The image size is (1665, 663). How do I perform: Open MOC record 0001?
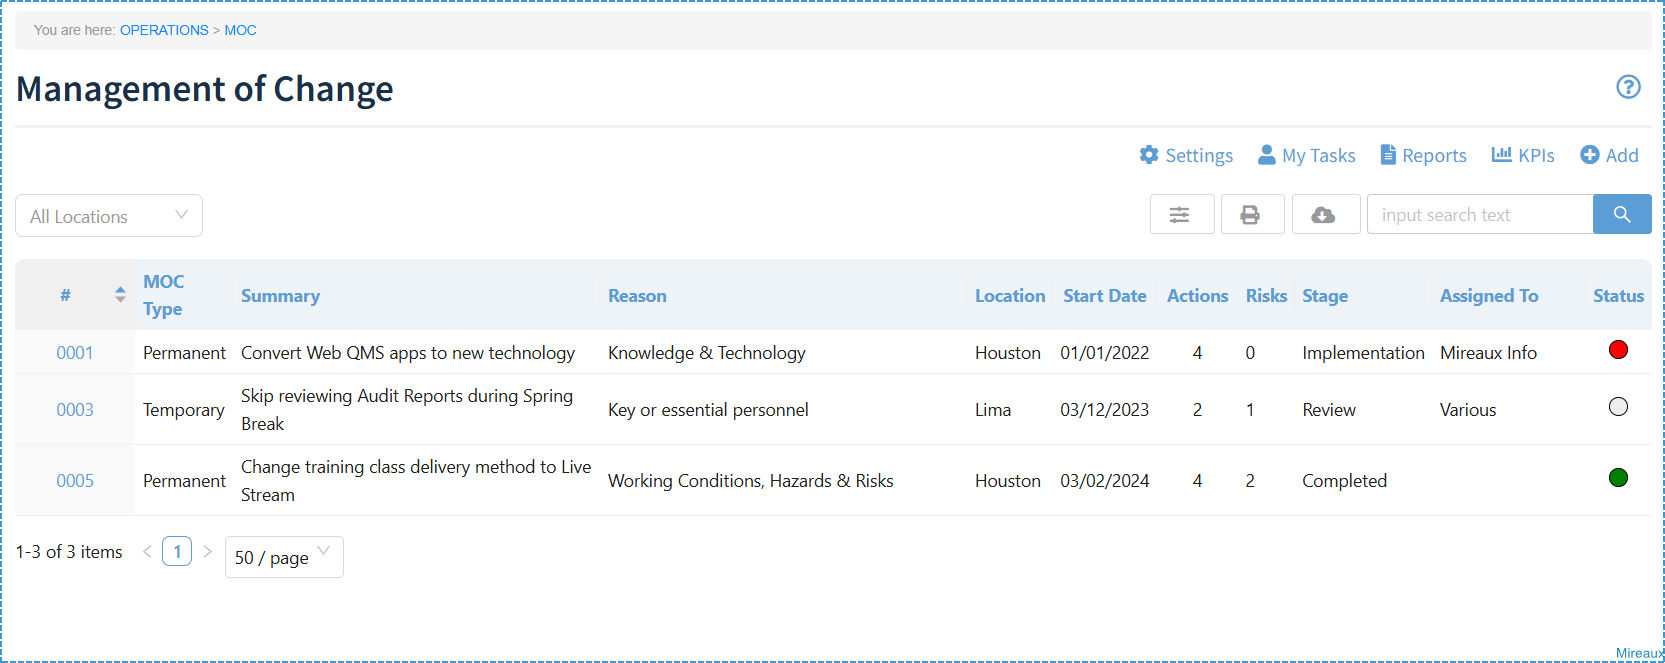tap(75, 353)
